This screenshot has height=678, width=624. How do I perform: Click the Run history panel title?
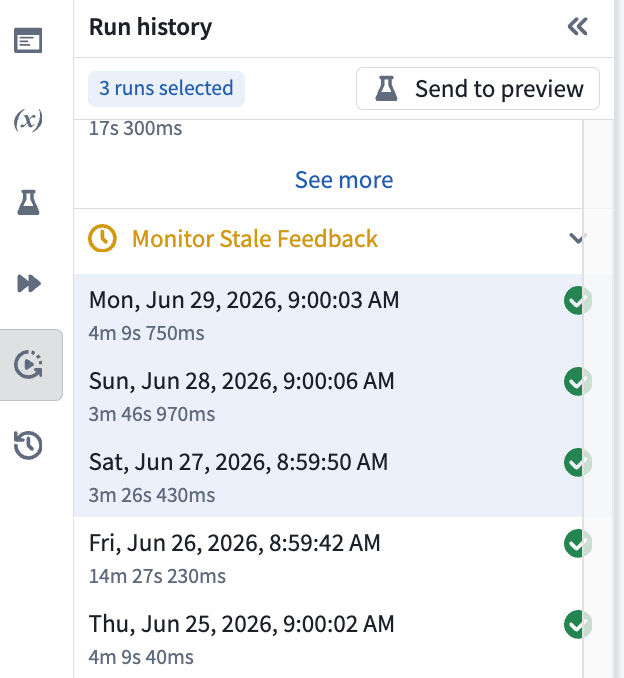pos(150,27)
